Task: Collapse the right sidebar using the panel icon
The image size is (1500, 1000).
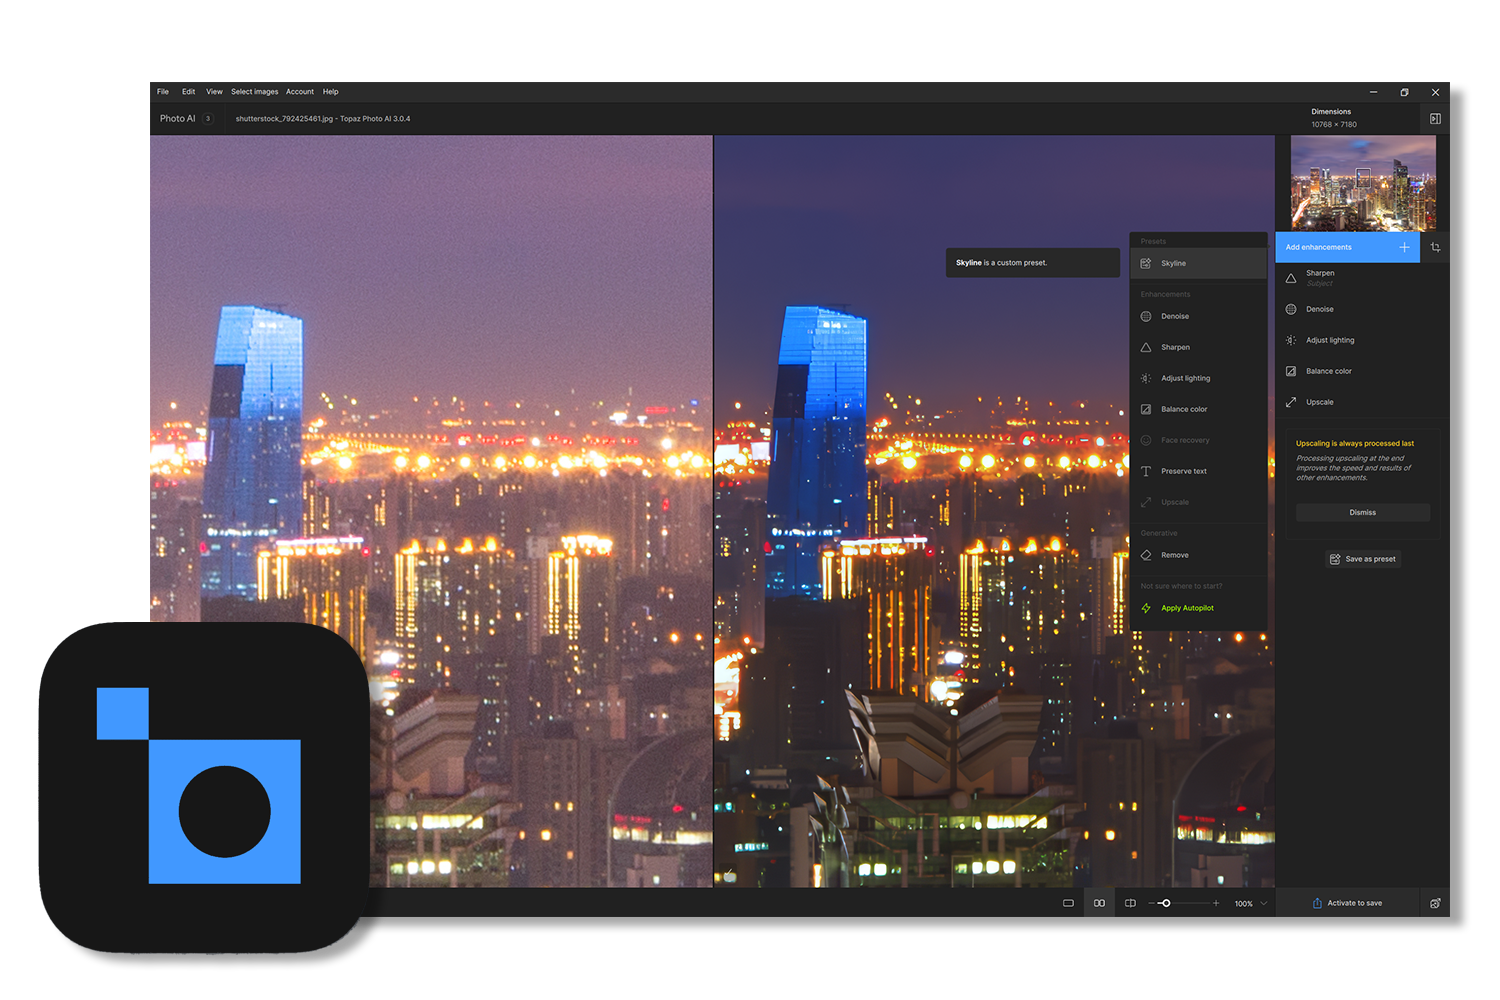Action: pyautogui.click(x=1435, y=118)
